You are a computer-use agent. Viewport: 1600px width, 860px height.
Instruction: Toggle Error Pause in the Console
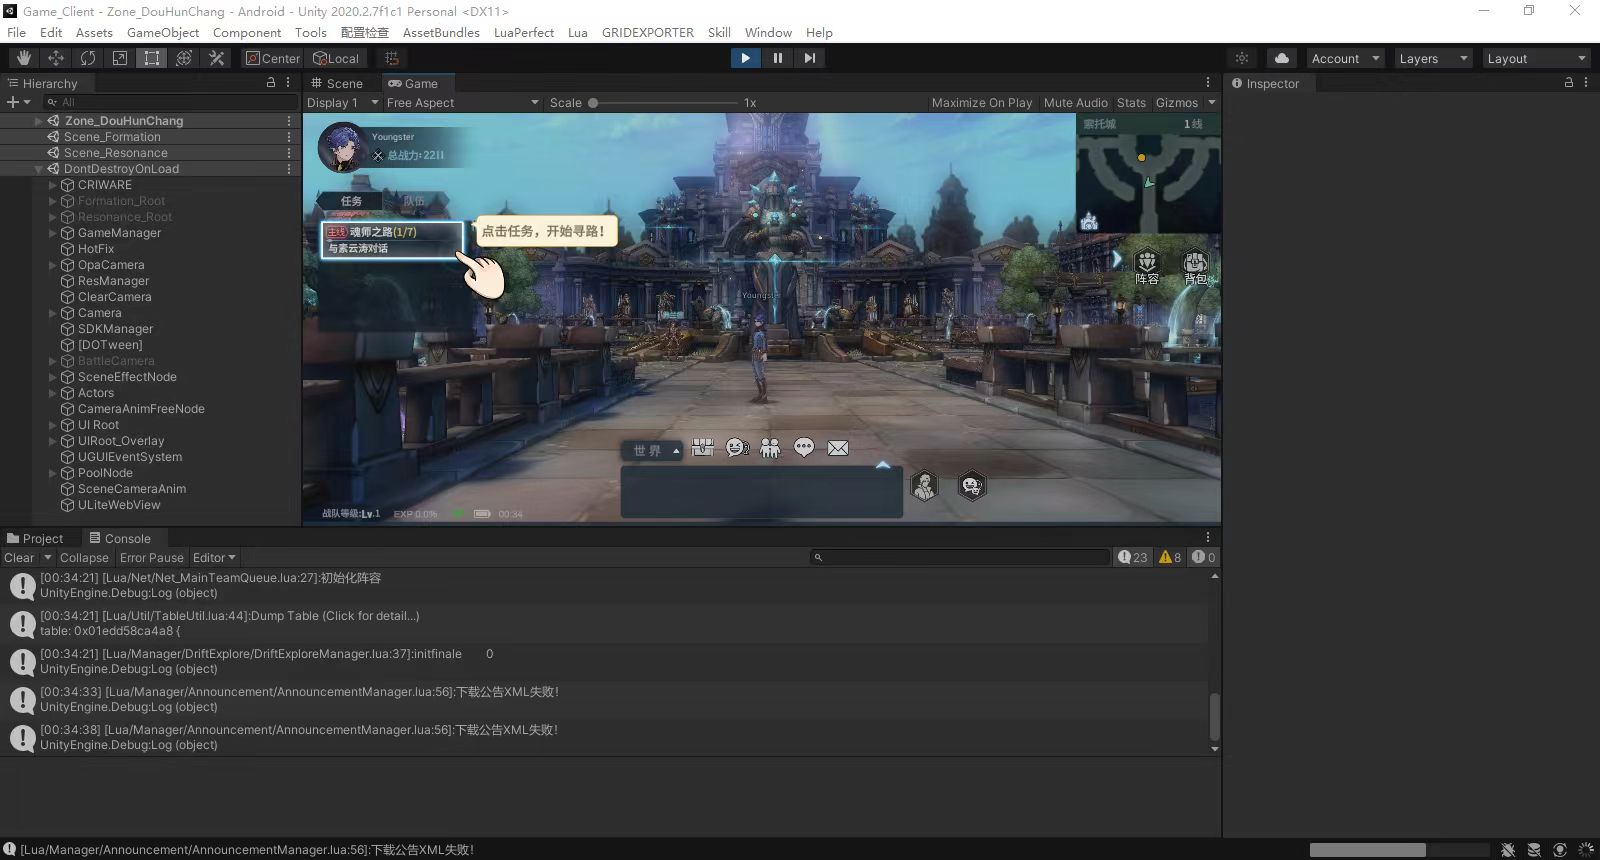tap(152, 557)
